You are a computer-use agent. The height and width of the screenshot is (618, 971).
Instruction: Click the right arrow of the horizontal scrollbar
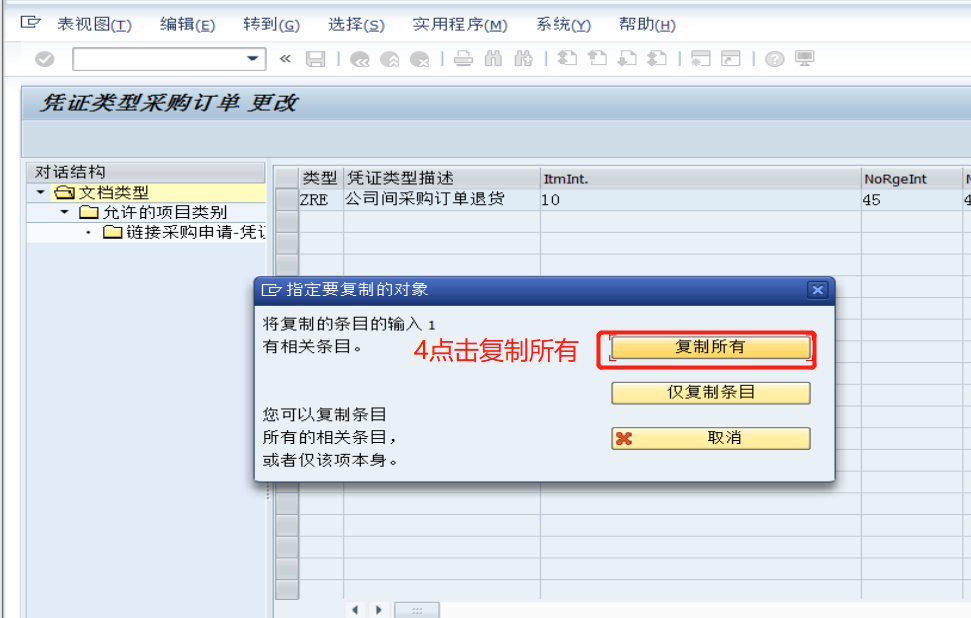click(378, 608)
